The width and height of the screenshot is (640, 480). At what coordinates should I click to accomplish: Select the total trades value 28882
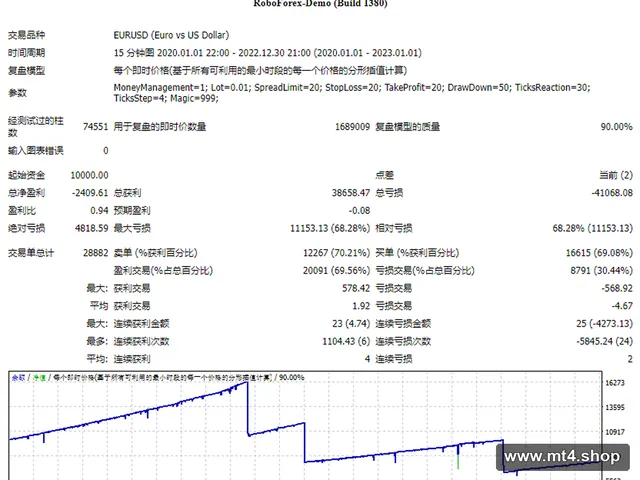96,253
